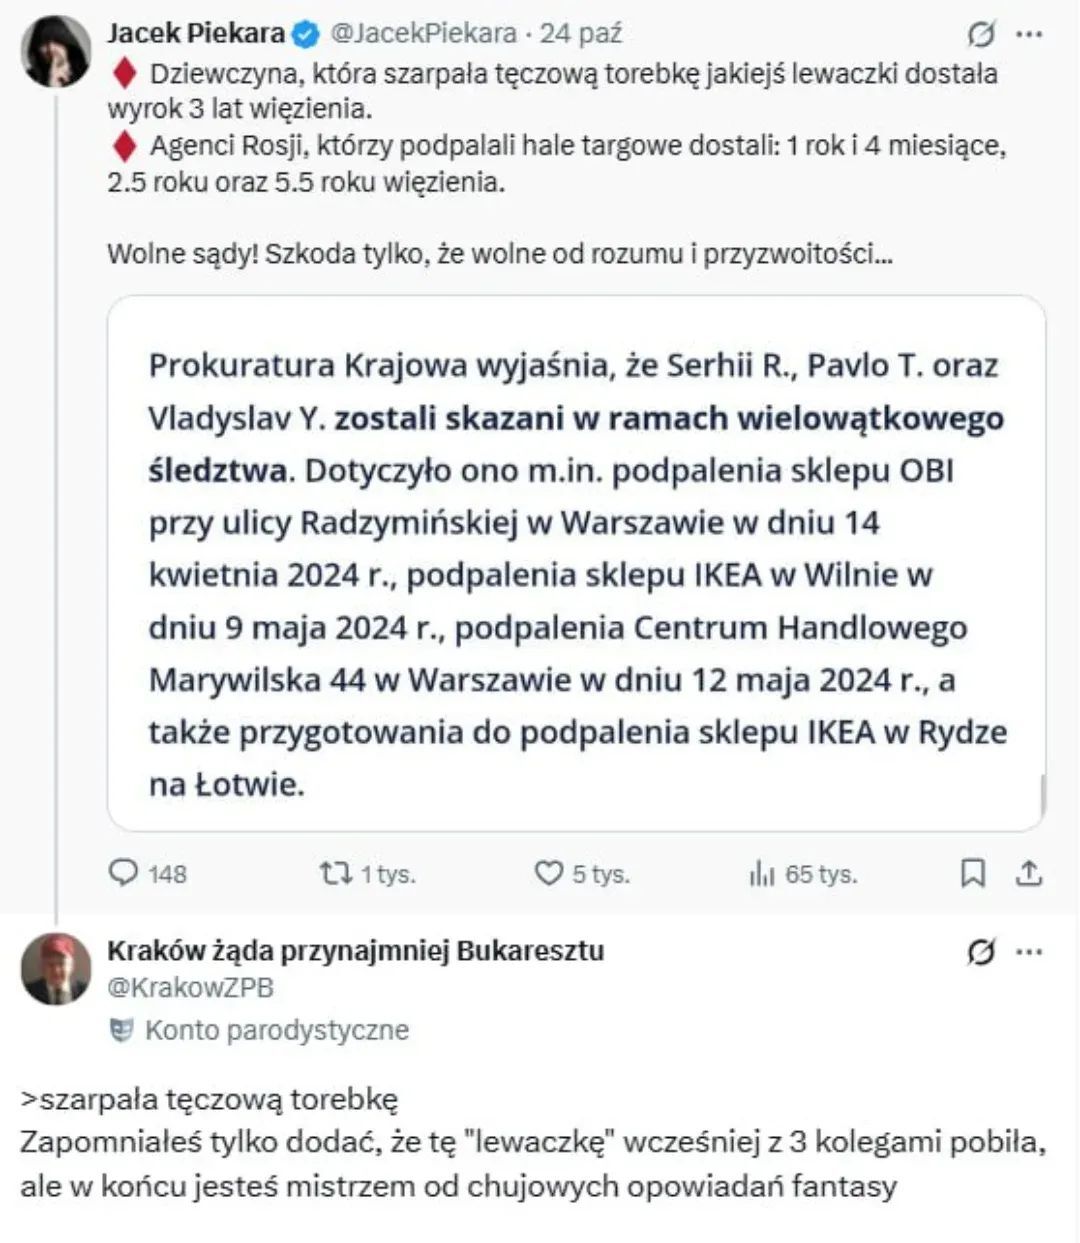
Task: Open more options menu on Kraków reply
Action: pyautogui.click(x=1029, y=952)
